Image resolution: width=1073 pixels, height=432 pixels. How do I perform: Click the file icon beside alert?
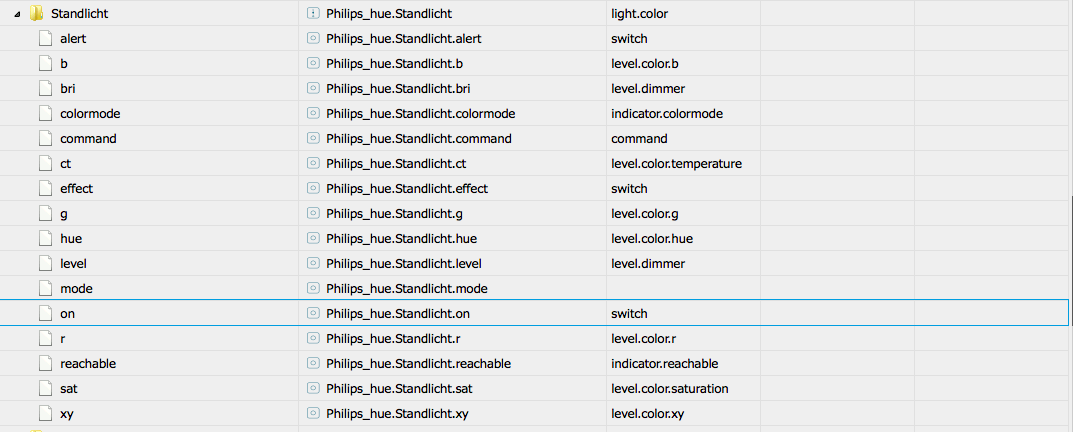click(x=45, y=38)
